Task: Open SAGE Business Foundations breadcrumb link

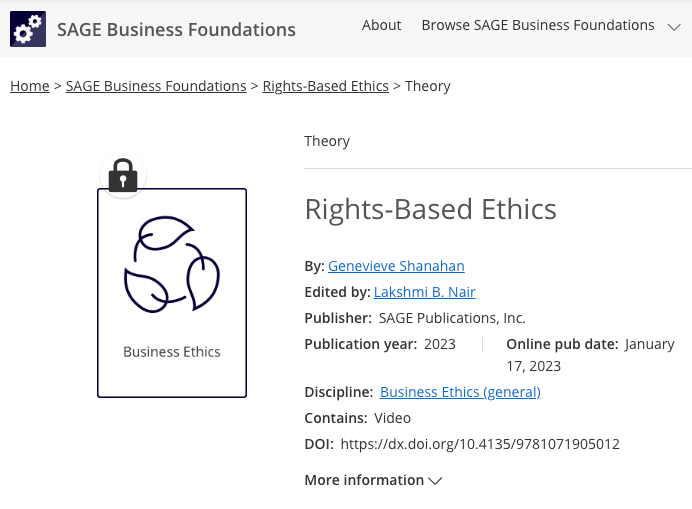Action: (x=156, y=86)
